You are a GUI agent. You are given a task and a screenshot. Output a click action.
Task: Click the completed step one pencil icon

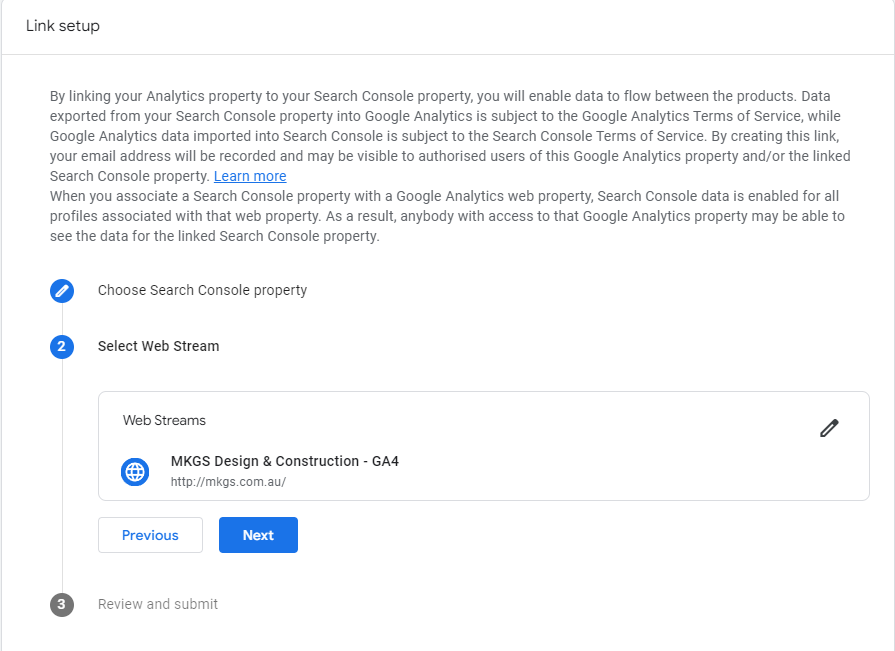pyautogui.click(x=62, y=291)
